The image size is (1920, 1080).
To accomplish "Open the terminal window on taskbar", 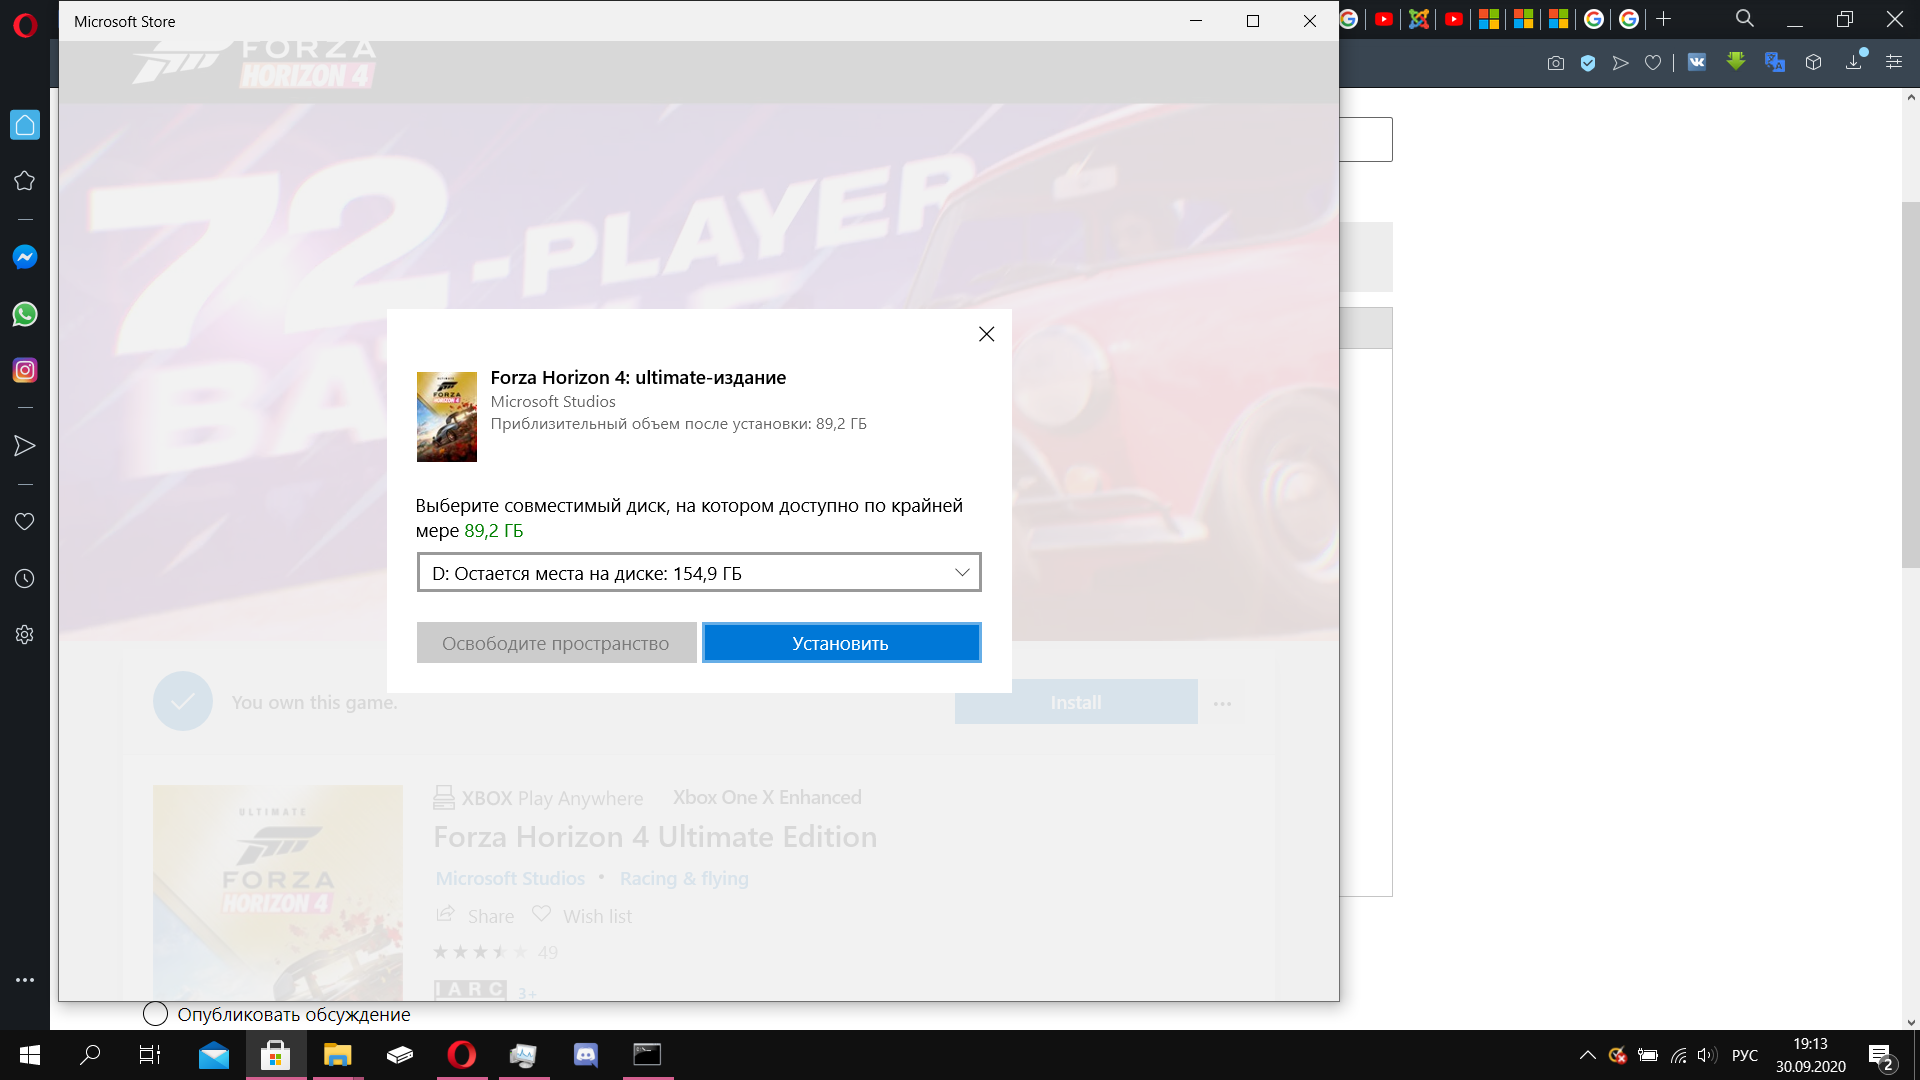I will point(647,1055).
